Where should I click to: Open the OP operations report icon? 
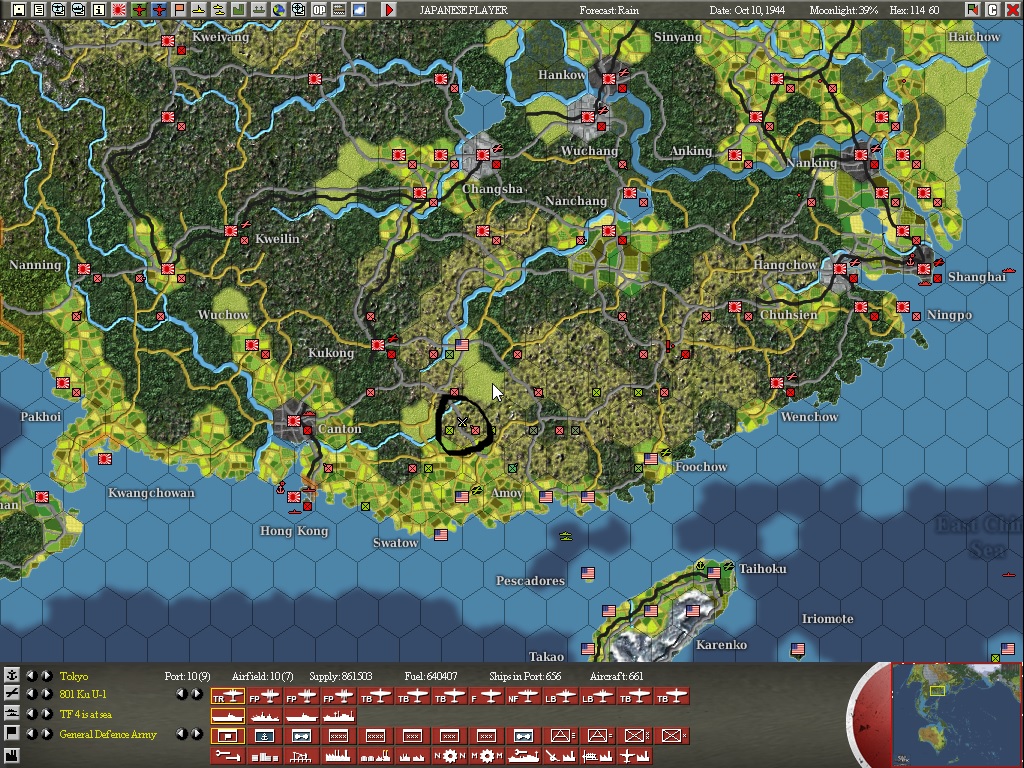319,10
